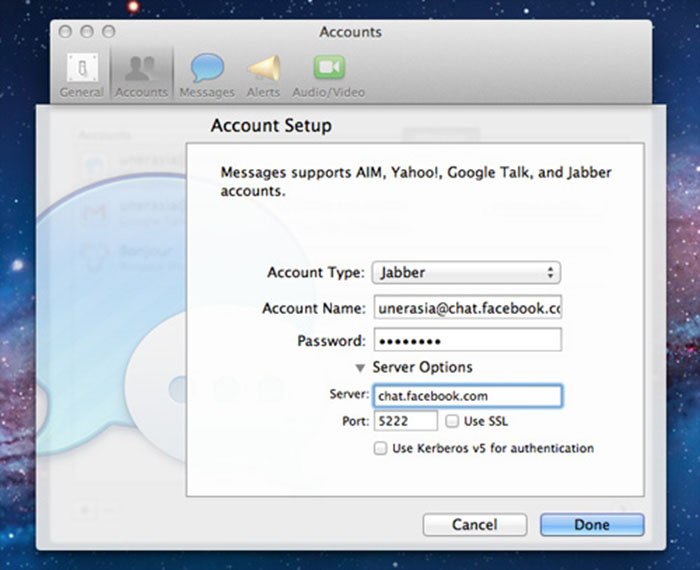The height and width of the screenshot is (570, 700).
Task: Open the Alerts megaphone pane
Action: pos(263,75)
